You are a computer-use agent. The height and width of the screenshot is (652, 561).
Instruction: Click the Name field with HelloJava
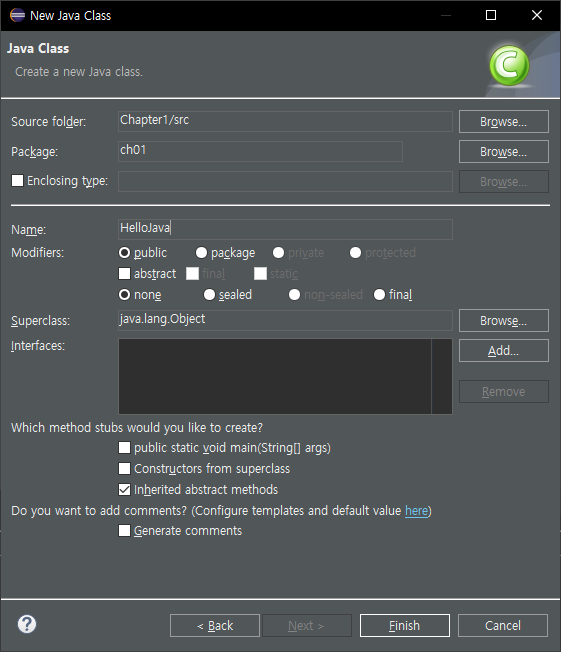pos(285,229)
